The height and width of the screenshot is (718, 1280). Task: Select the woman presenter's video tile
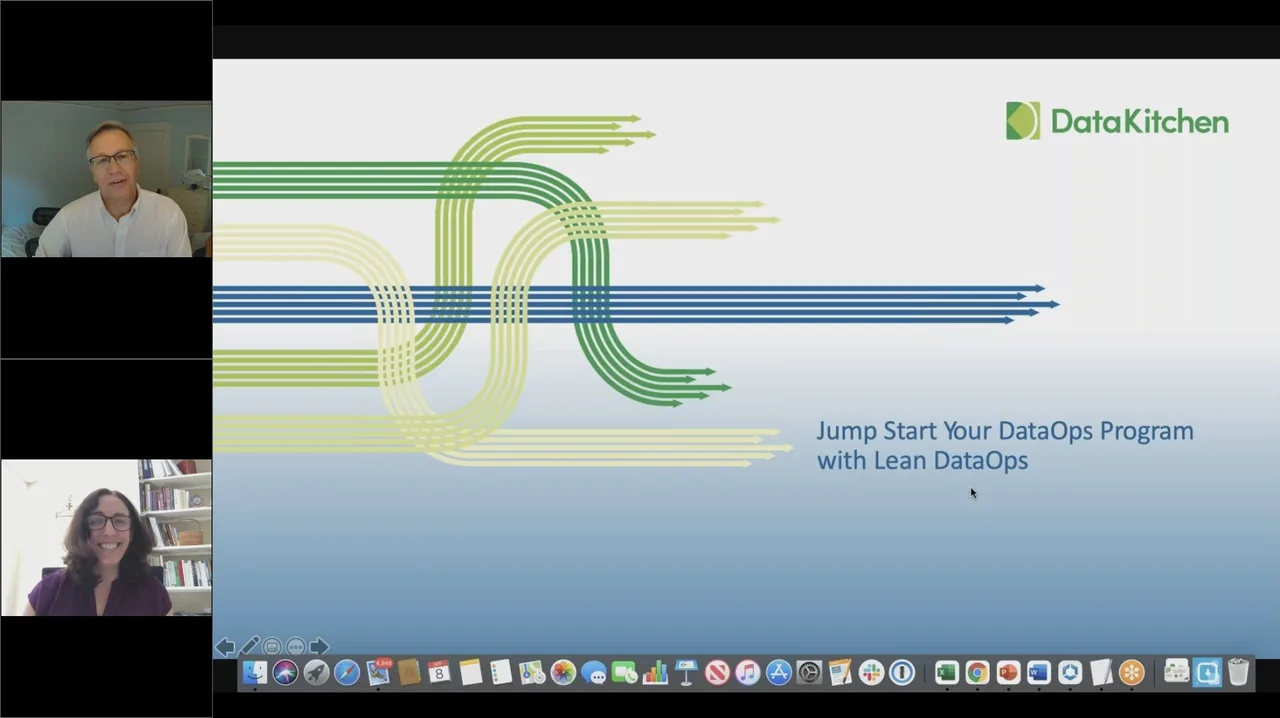[x=106, y=537]
